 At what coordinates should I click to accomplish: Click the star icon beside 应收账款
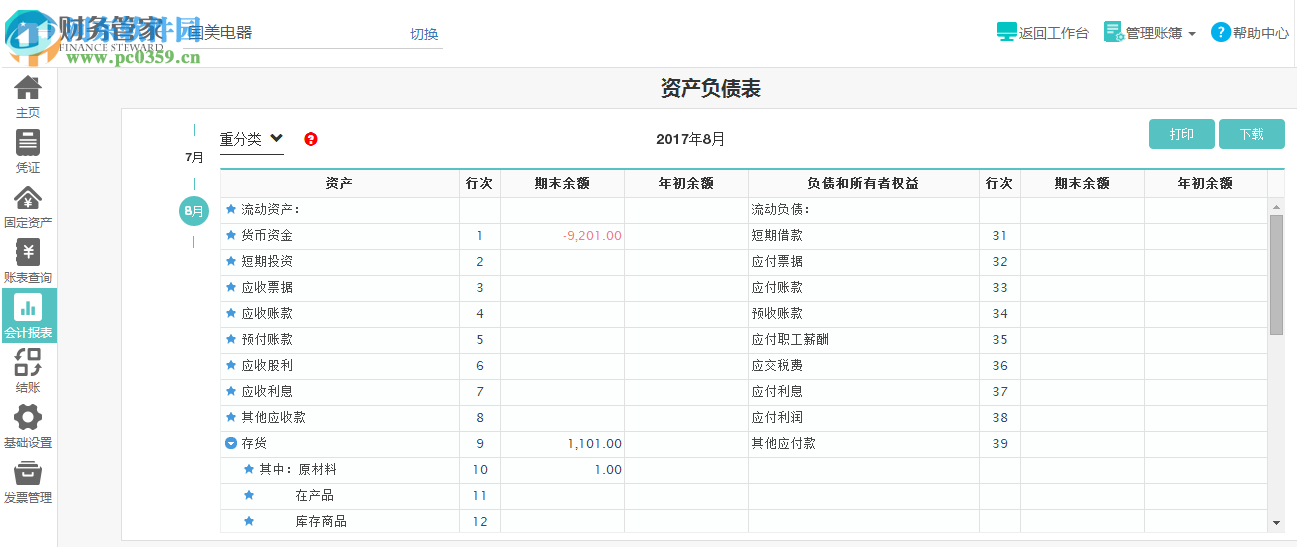(231, 314)
